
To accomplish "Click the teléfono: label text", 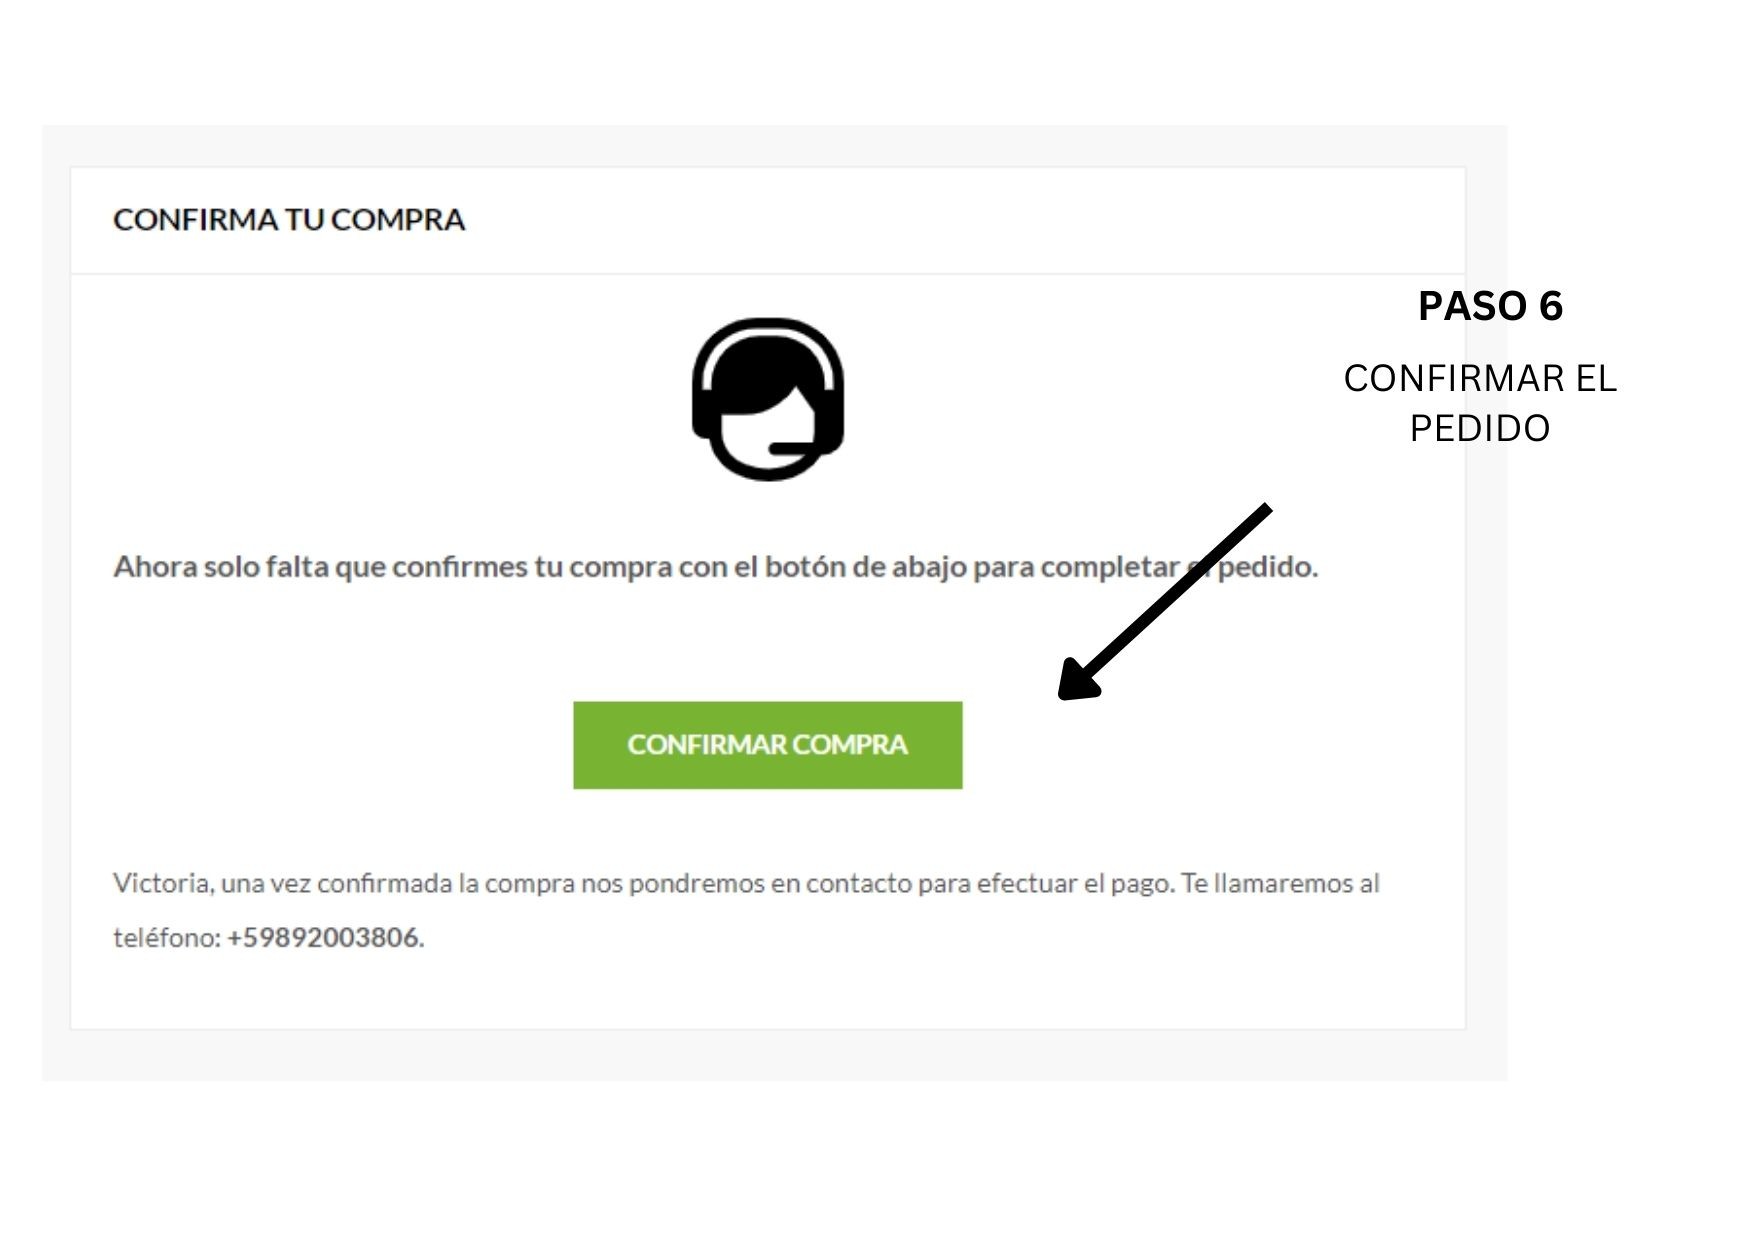I will (x=167, y=938).
